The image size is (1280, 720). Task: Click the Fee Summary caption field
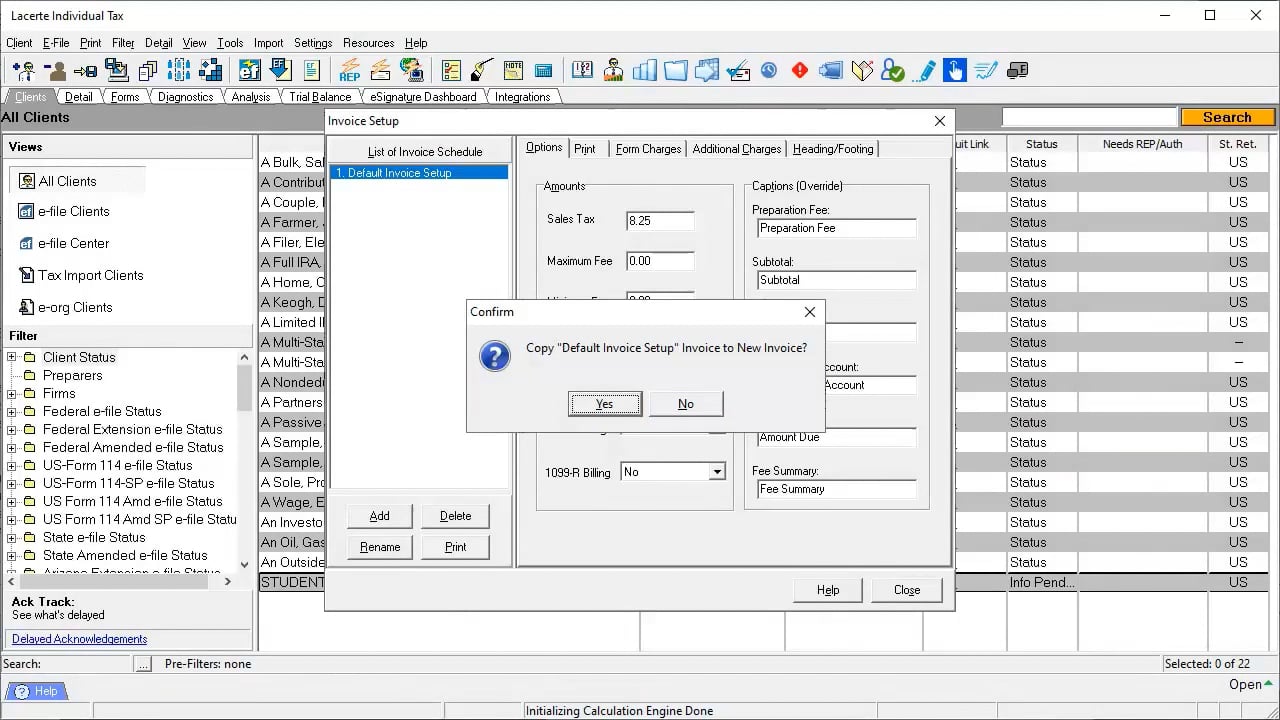(x=837, y=489)
